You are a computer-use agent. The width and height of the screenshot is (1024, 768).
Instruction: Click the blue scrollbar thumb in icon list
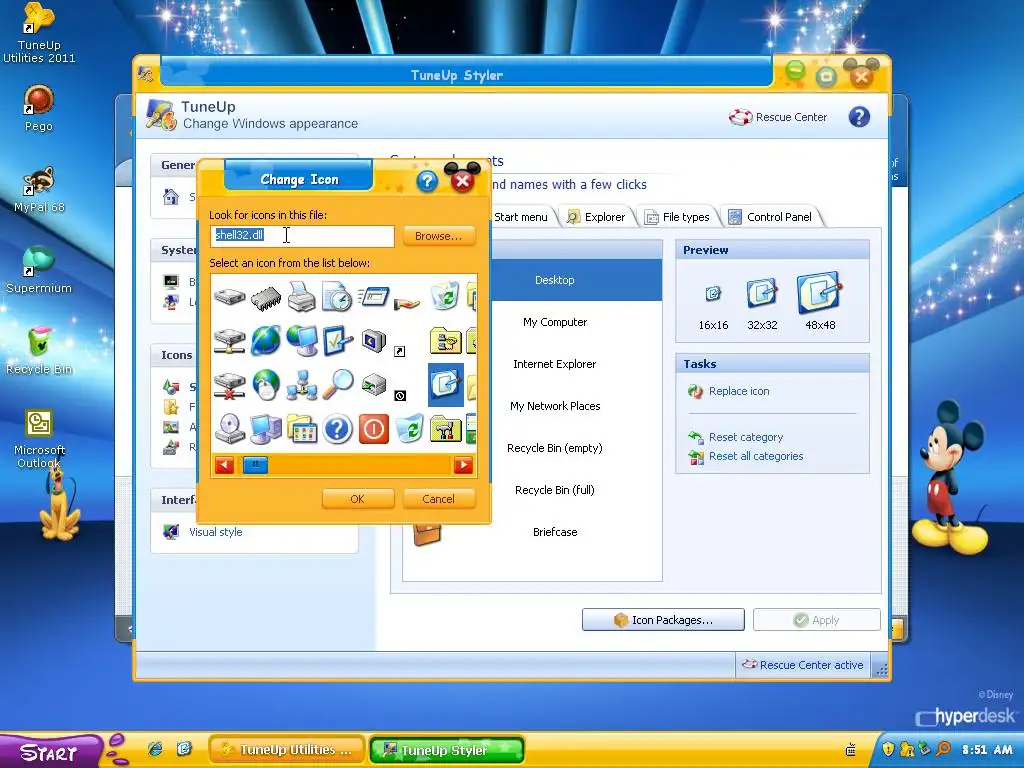tap(255, 465)
